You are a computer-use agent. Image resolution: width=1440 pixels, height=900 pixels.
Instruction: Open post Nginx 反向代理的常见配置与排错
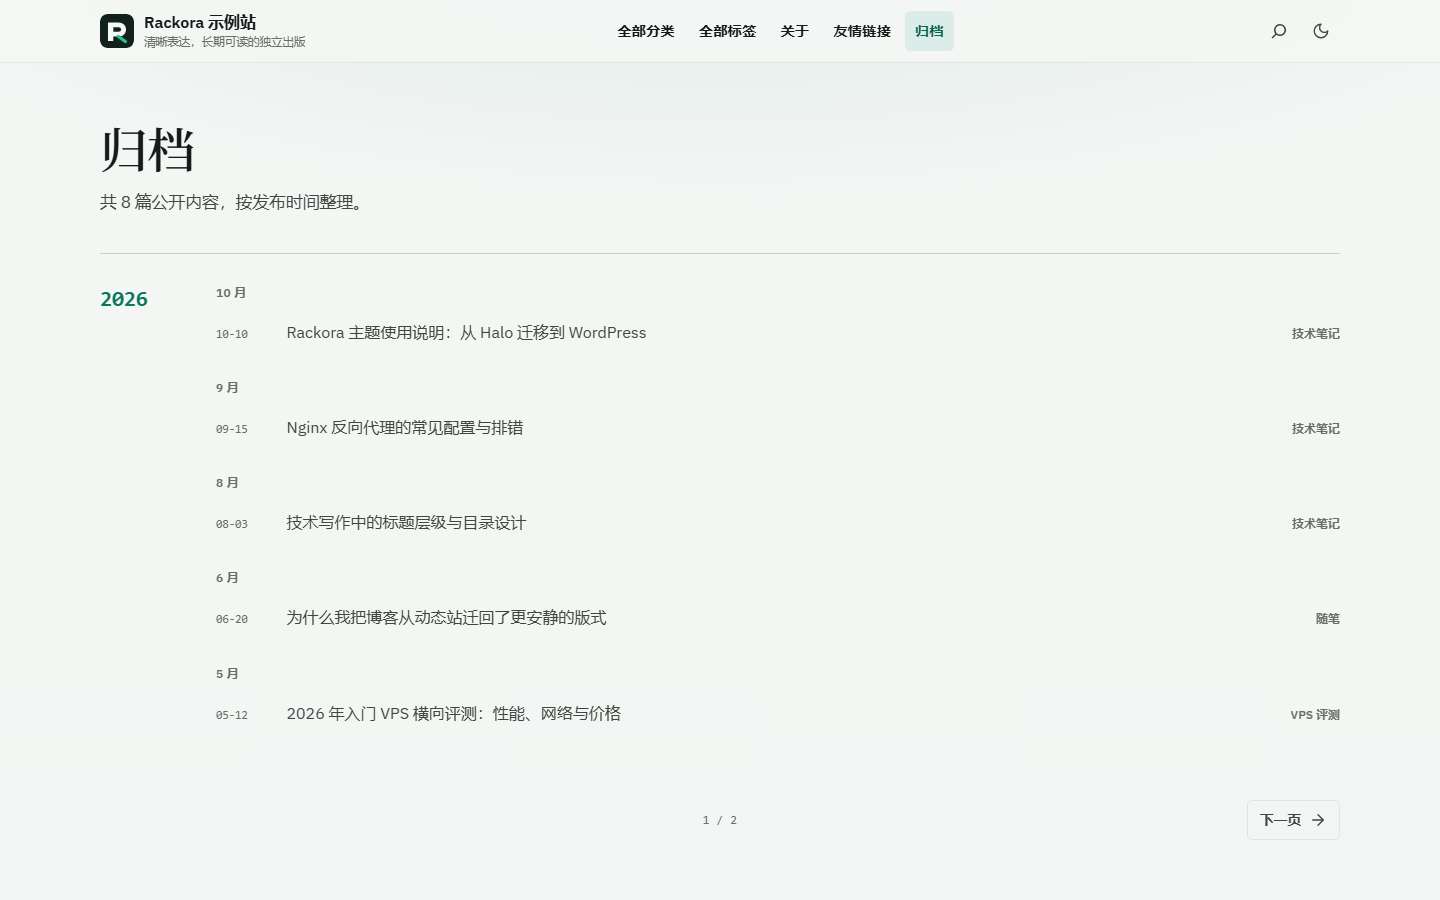coord(405,428)
